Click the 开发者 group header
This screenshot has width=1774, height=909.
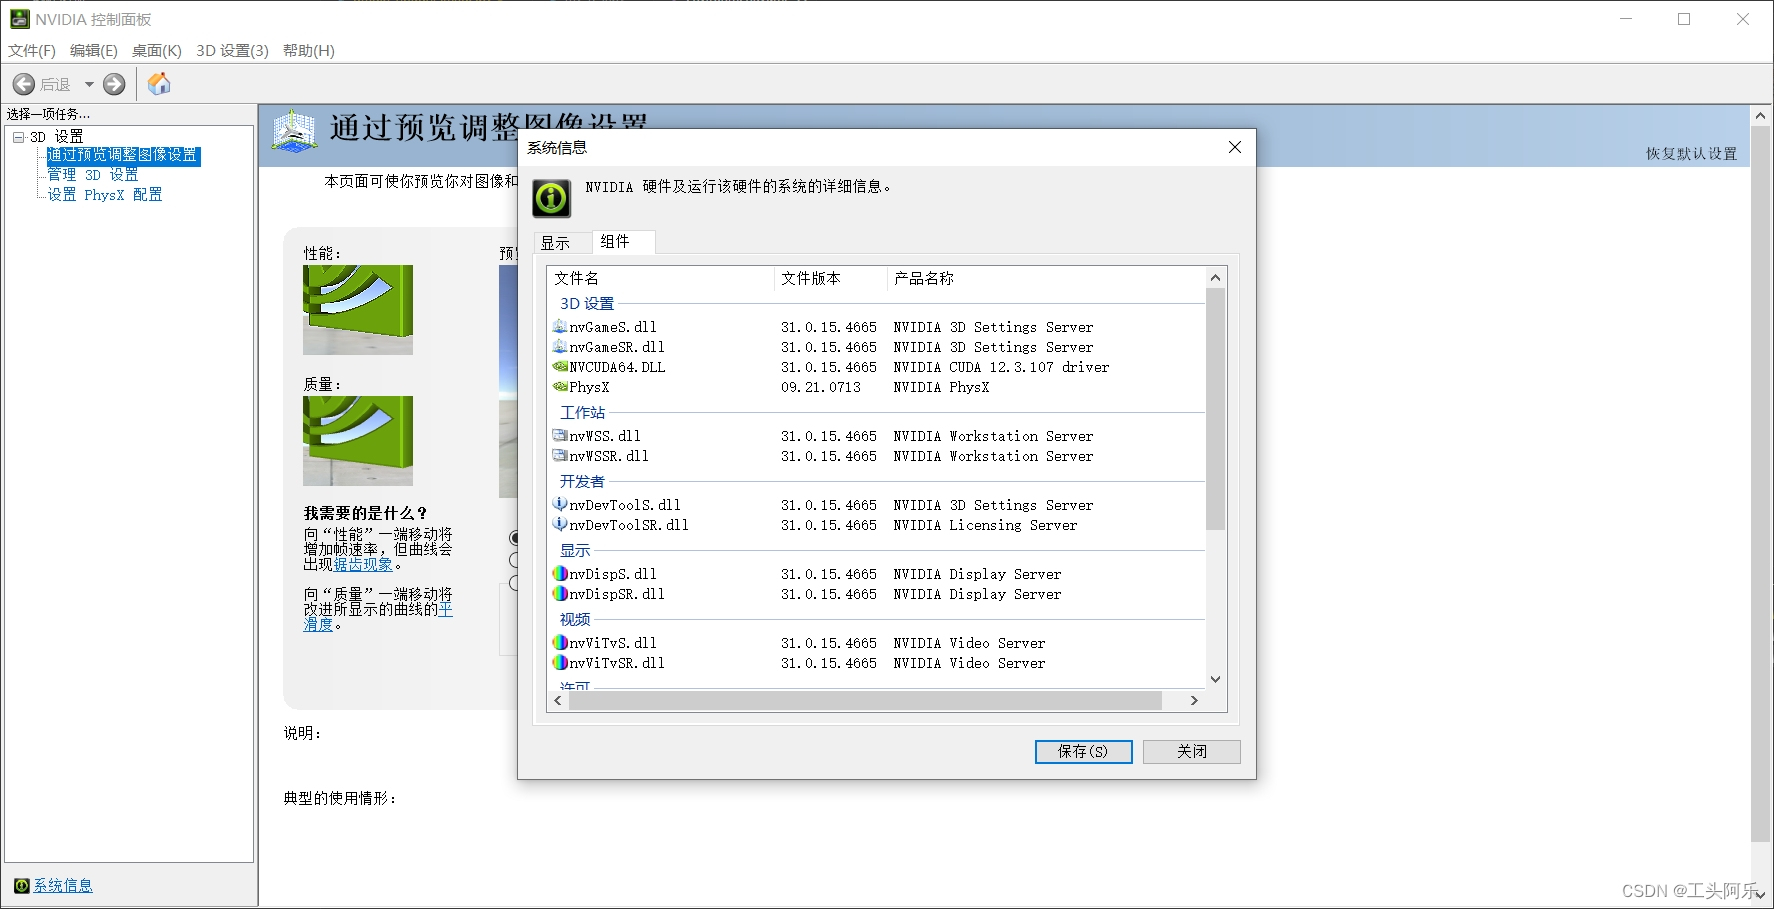point(582,481)
